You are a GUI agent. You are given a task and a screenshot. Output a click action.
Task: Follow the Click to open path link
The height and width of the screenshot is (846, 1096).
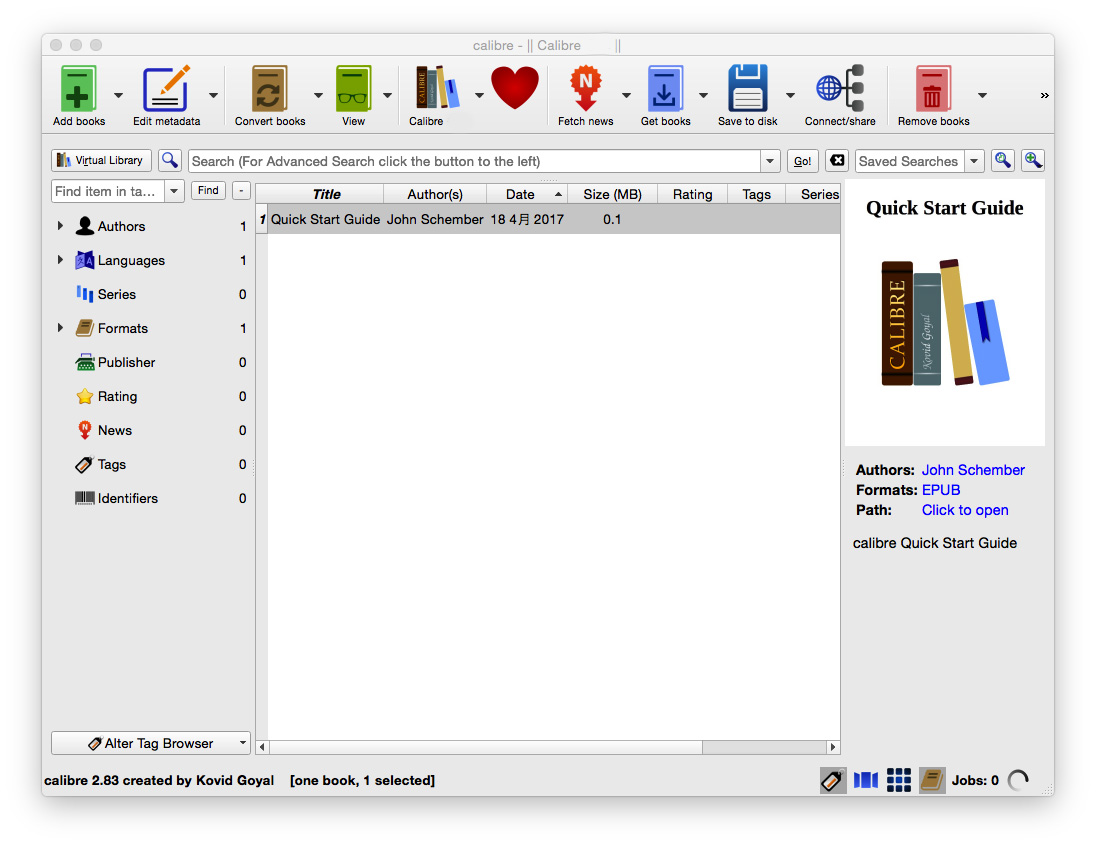[x=964, y=510]
